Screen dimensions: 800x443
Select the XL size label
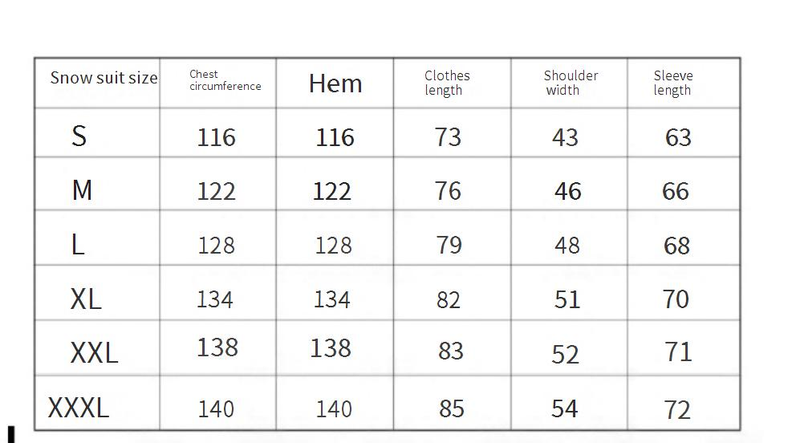(x=86, y=298)
